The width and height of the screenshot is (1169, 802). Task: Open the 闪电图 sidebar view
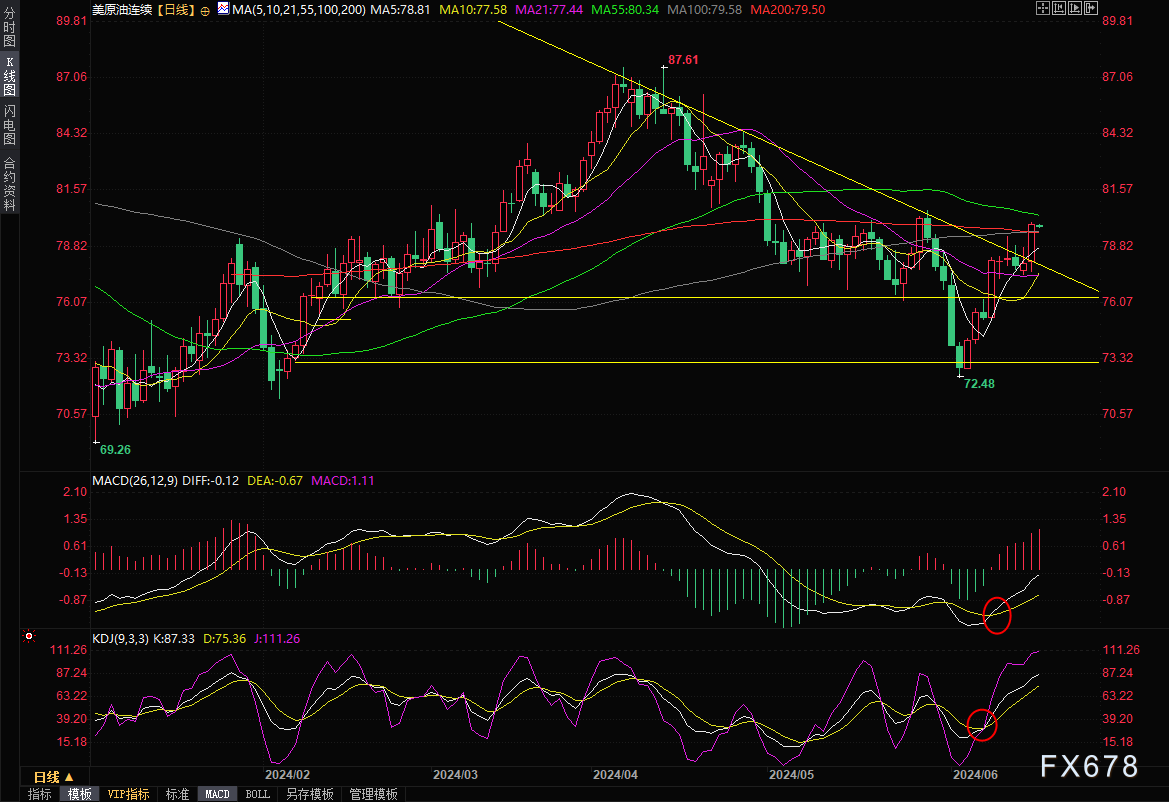(x=9, y=124)
